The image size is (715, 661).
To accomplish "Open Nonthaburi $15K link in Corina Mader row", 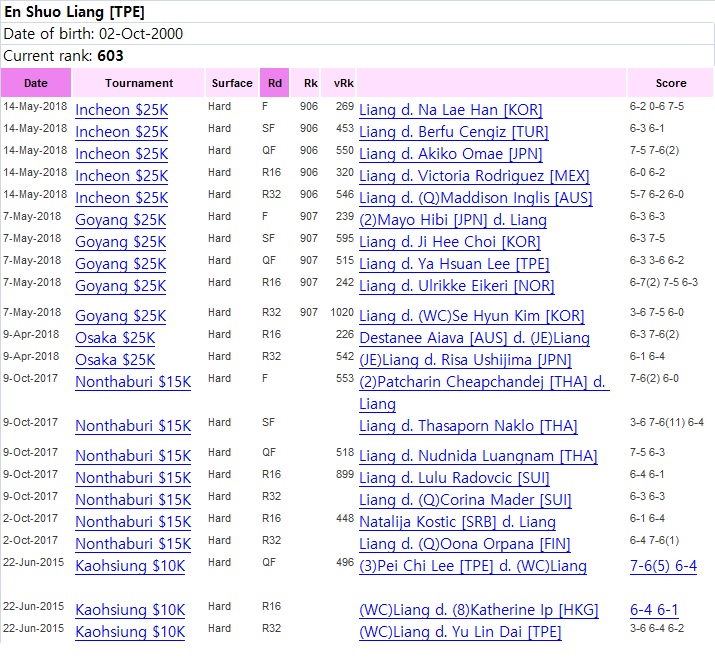I will (x=133, y=500).
